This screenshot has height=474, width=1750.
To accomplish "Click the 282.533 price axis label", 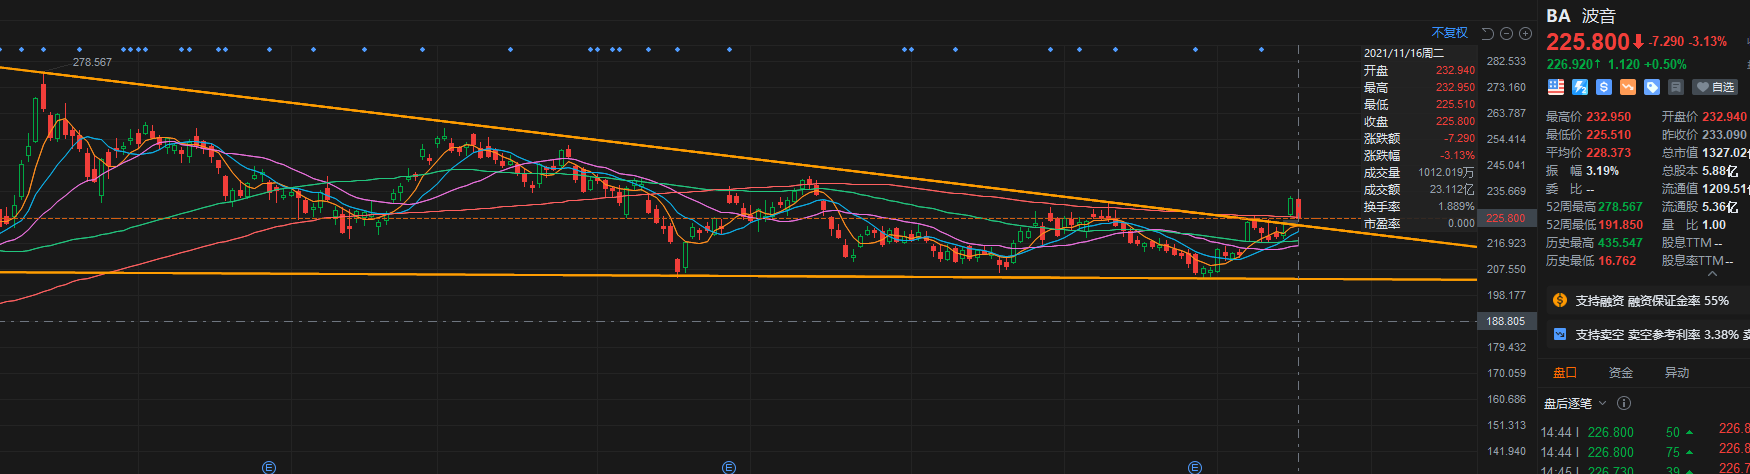I will (x=1507, y=61).
